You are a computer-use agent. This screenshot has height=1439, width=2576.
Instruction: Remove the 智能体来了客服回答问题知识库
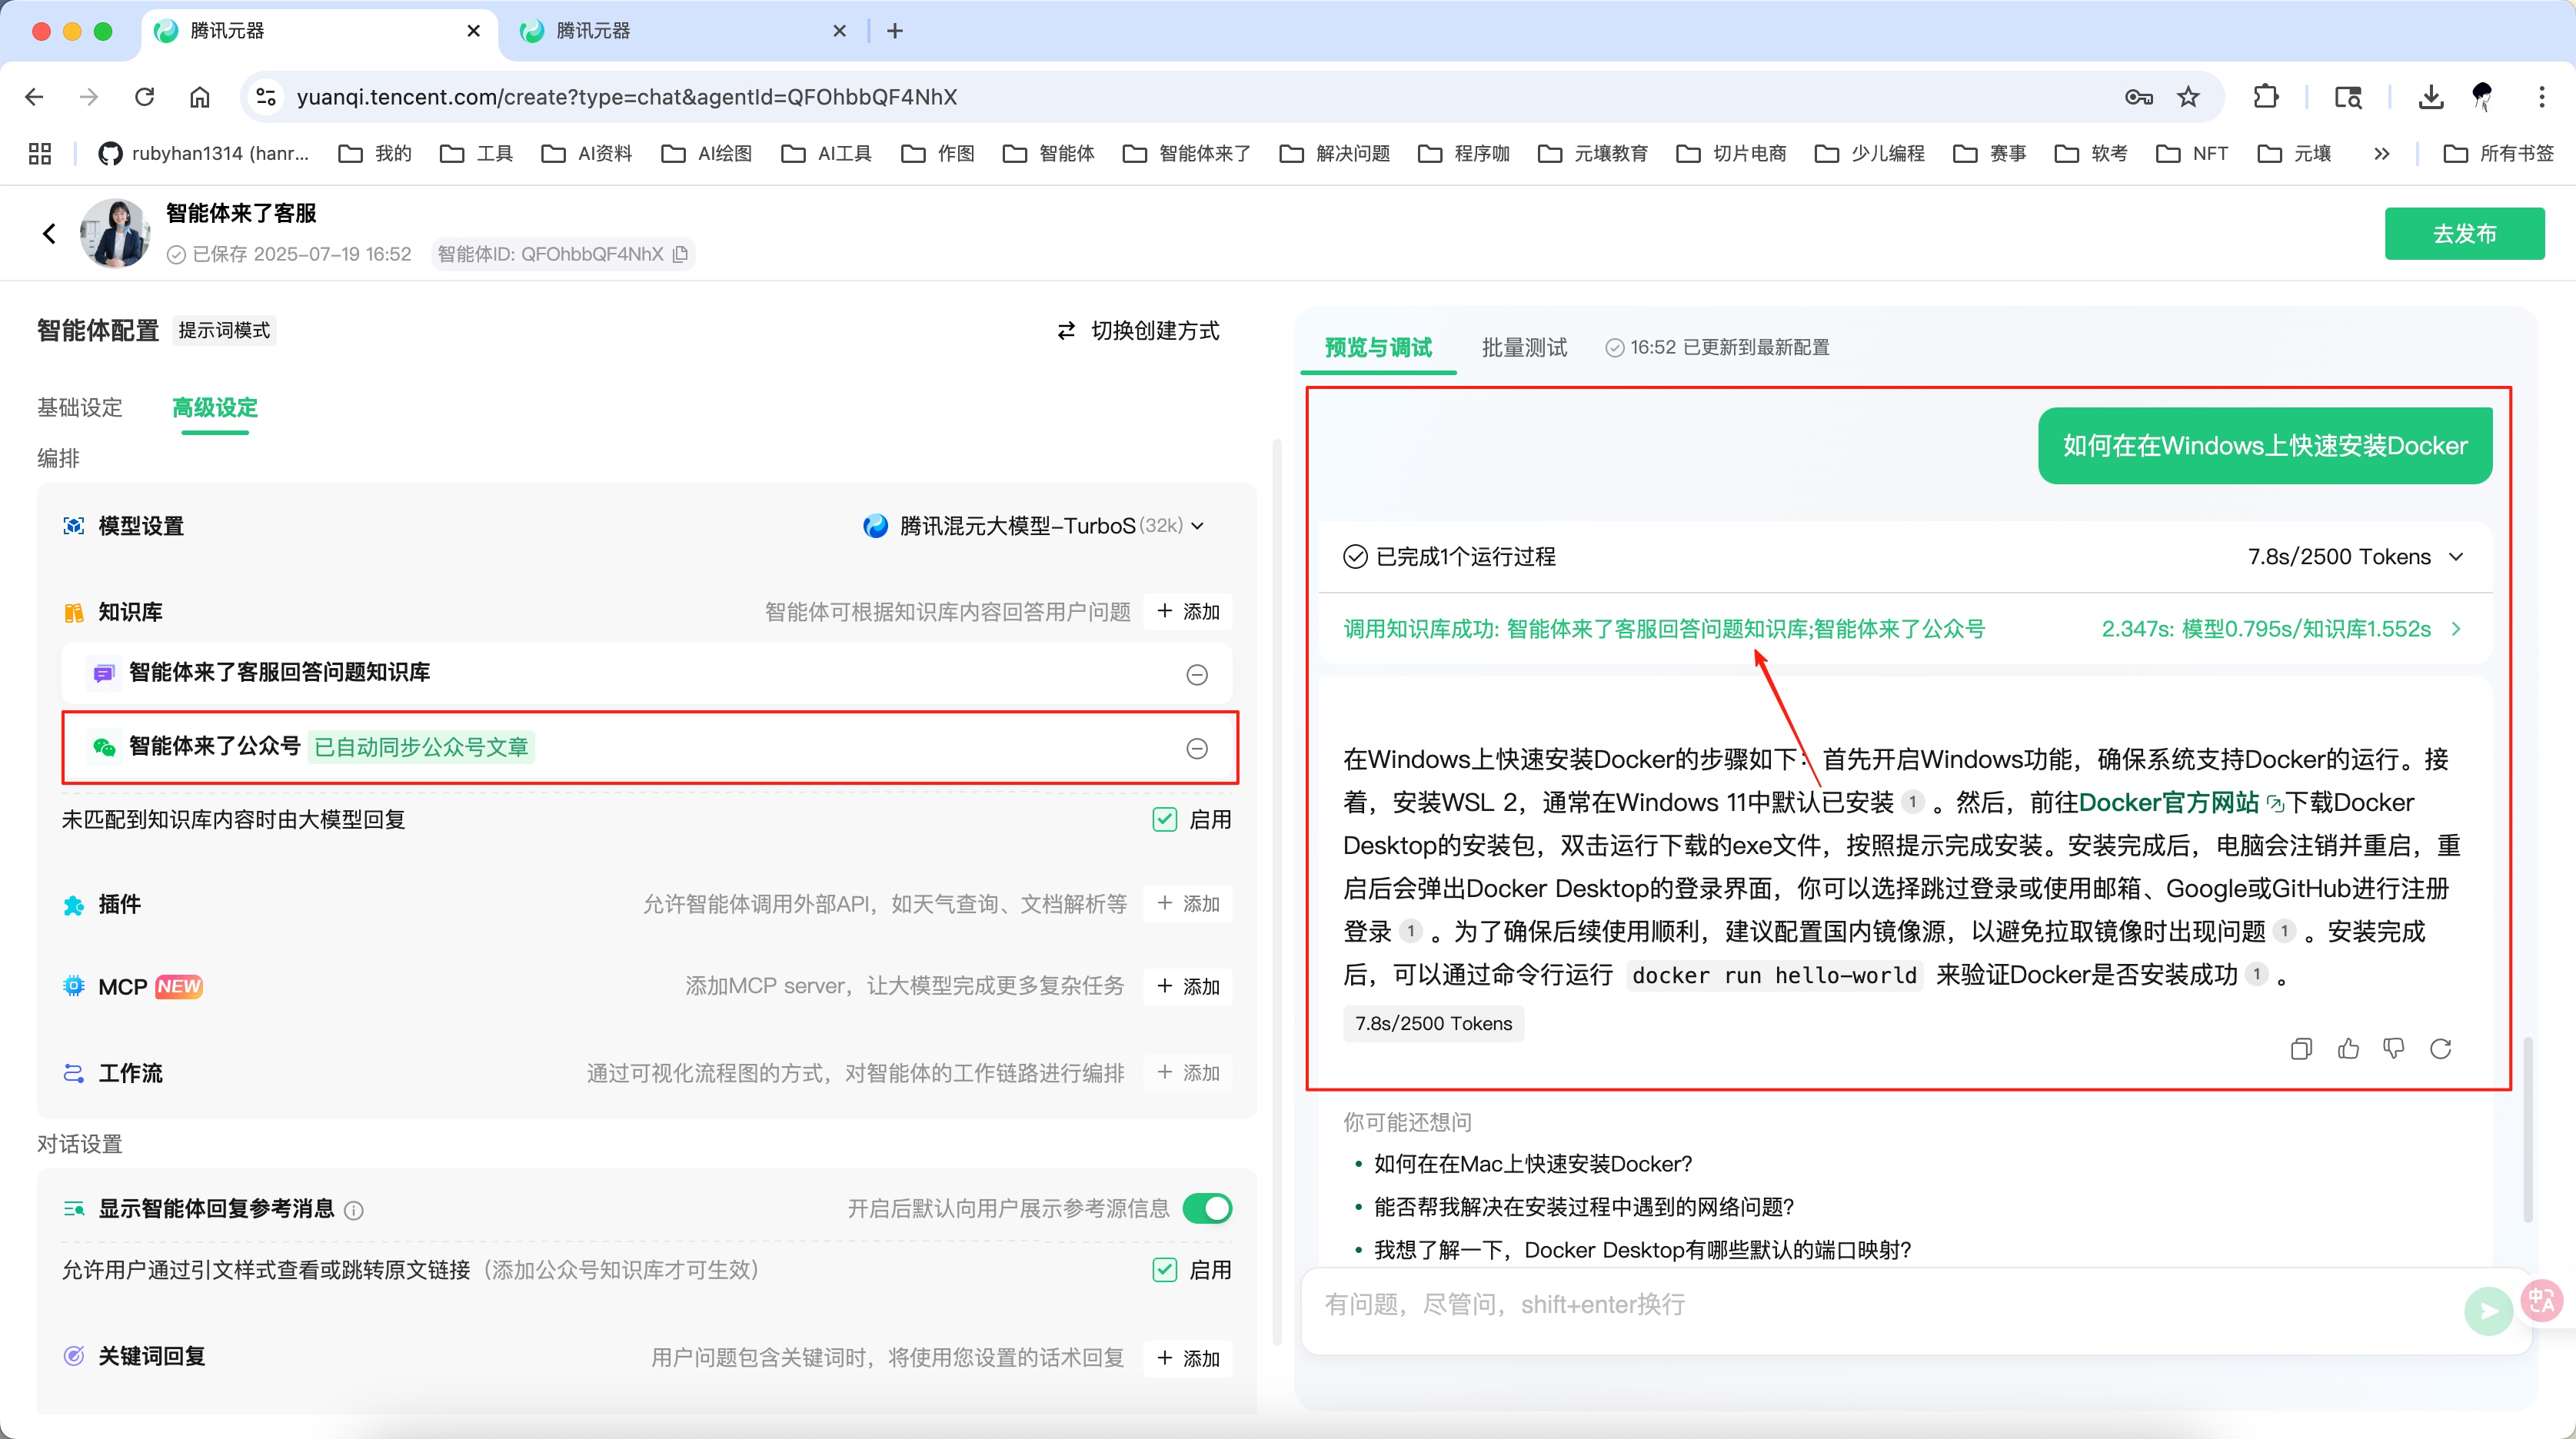coord(1197,674)
